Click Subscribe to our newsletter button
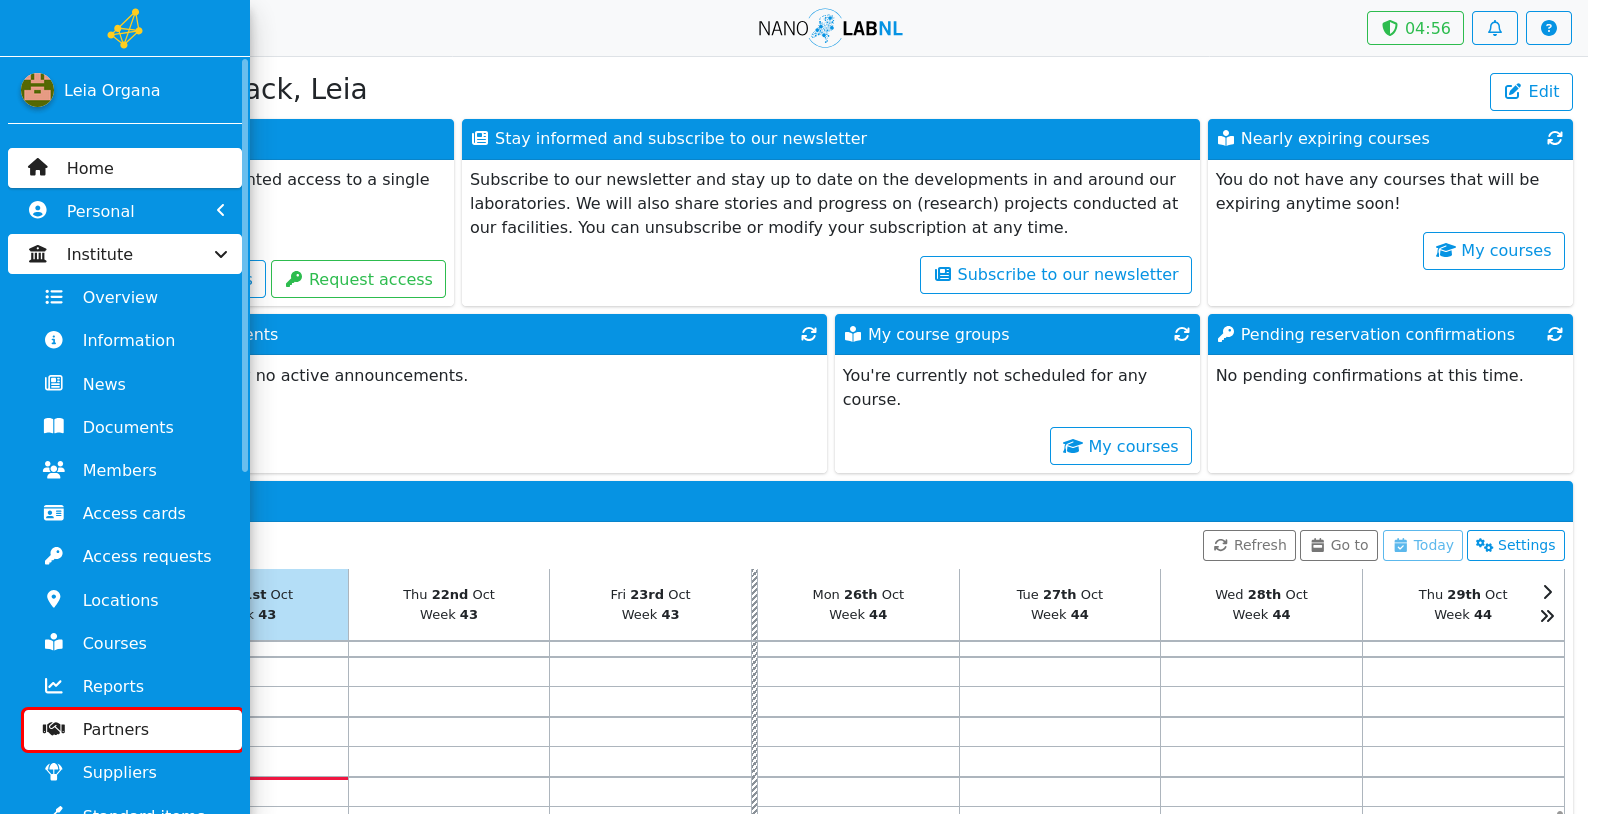 1055,275
